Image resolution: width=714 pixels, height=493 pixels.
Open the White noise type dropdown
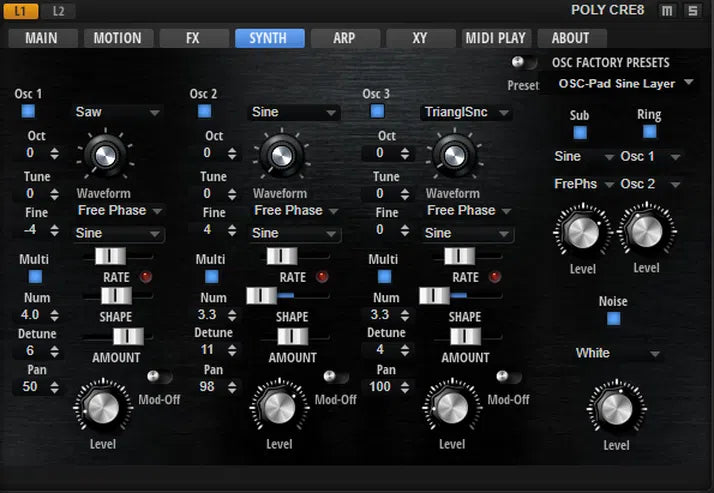point(619,353)
